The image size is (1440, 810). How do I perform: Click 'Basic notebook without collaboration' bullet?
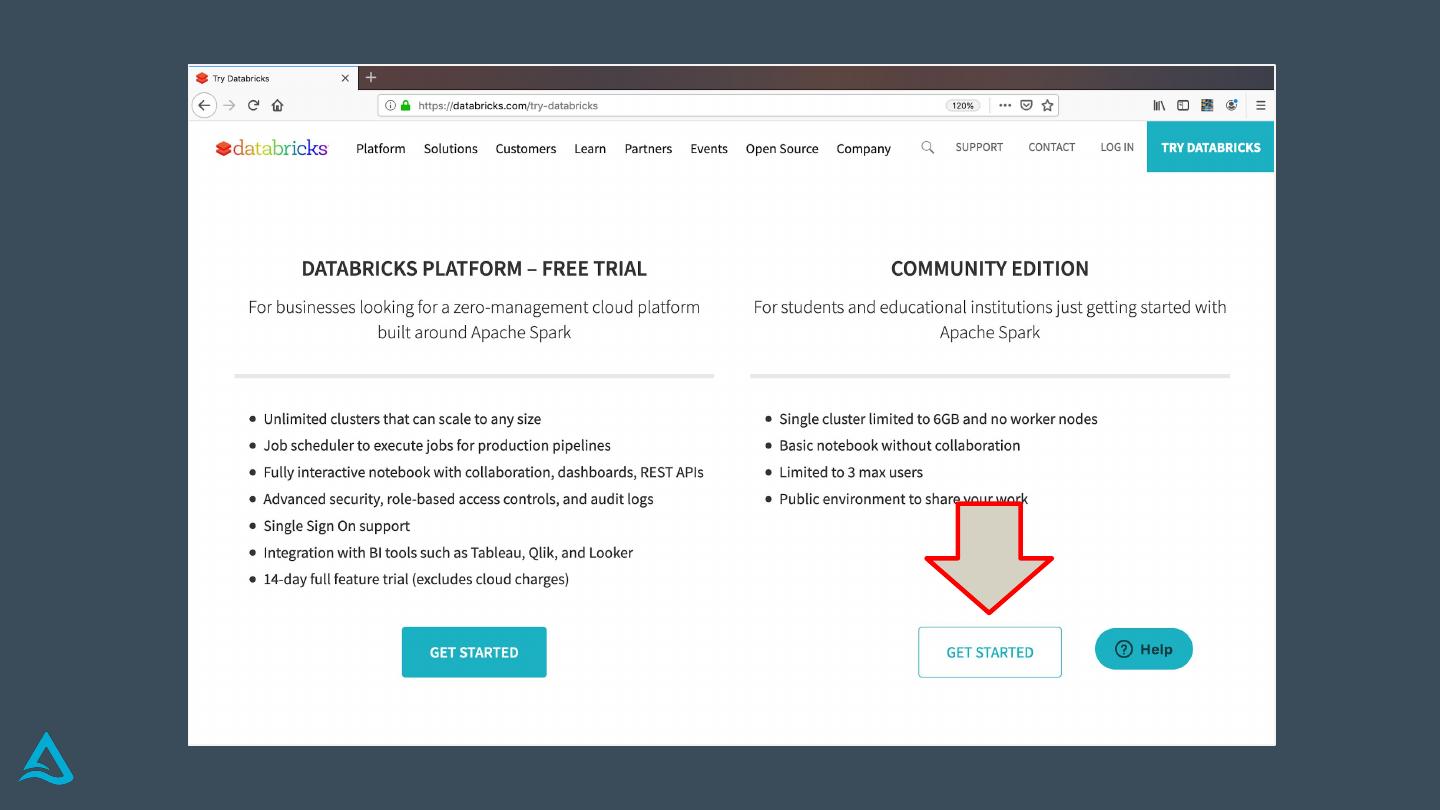pyautogui.click(x=900, y=446)
